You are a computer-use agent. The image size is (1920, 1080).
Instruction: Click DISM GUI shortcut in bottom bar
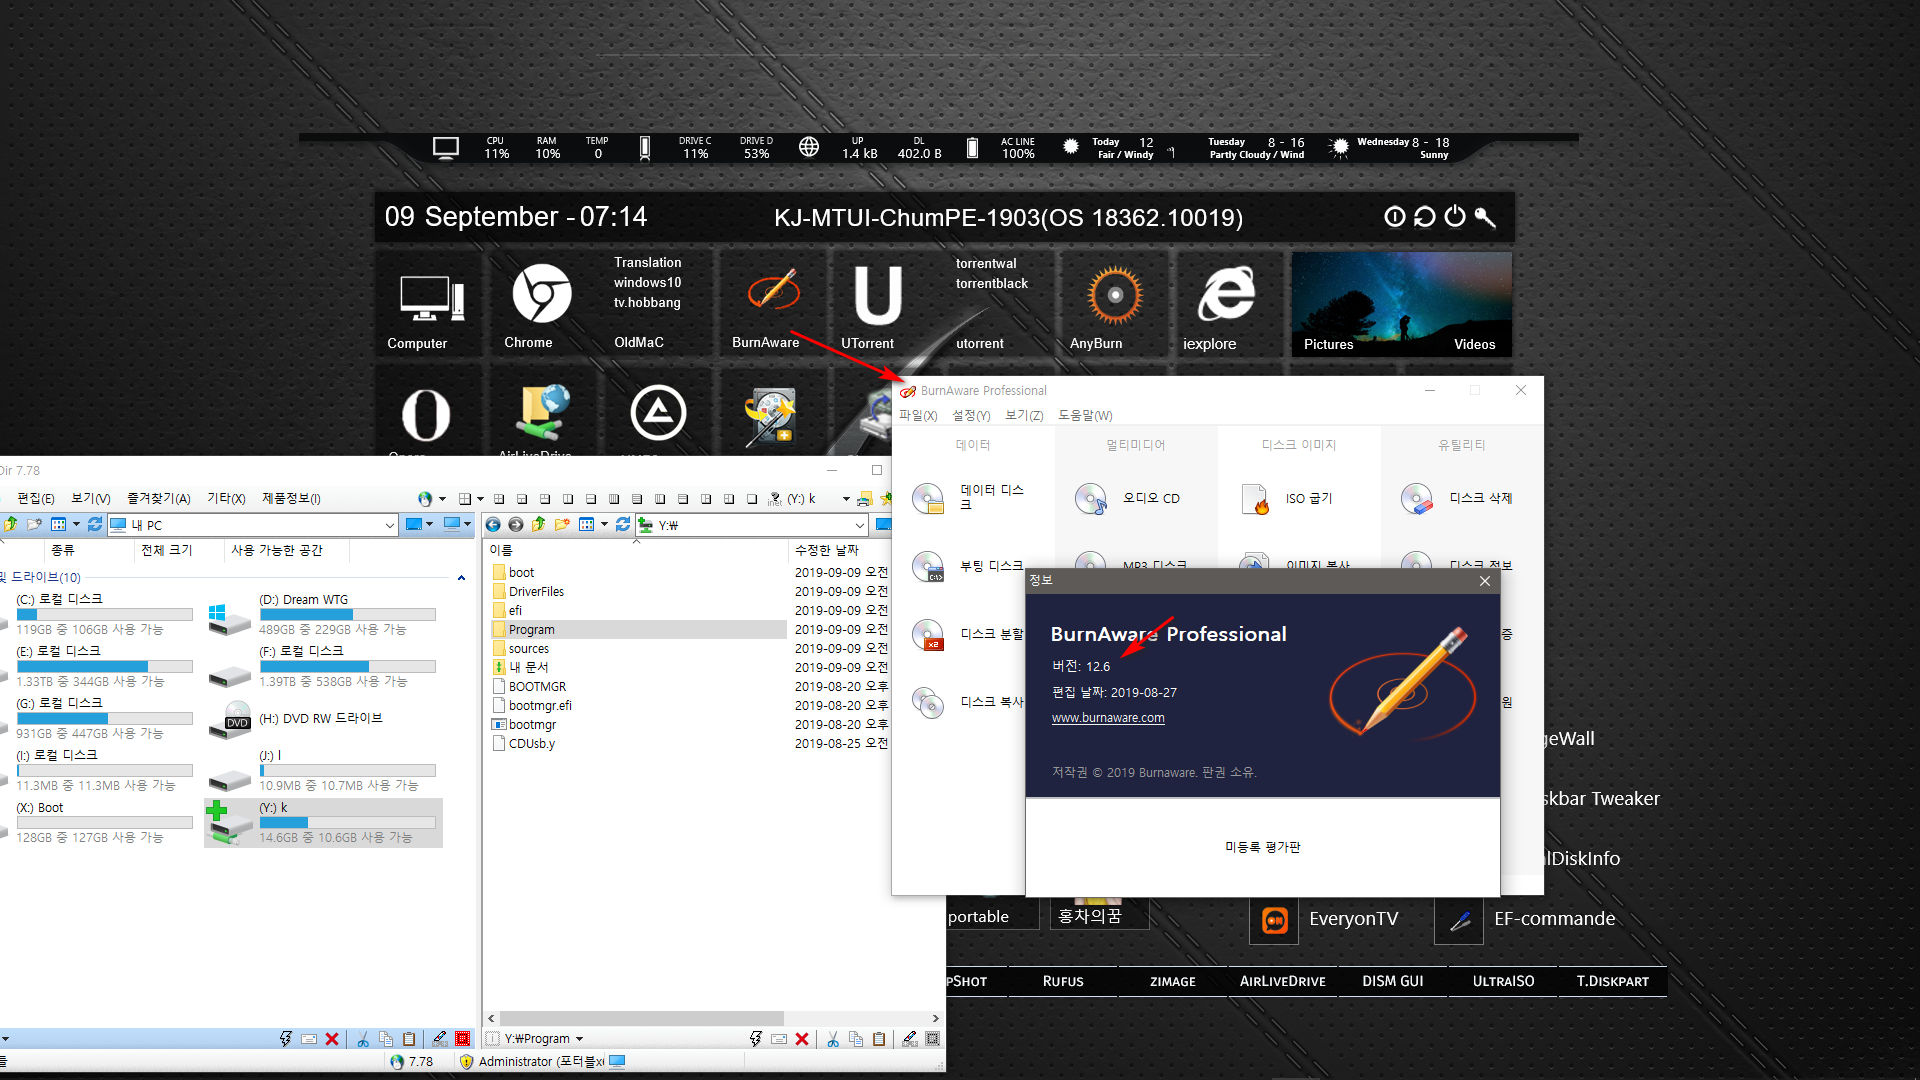point(1392,981)
